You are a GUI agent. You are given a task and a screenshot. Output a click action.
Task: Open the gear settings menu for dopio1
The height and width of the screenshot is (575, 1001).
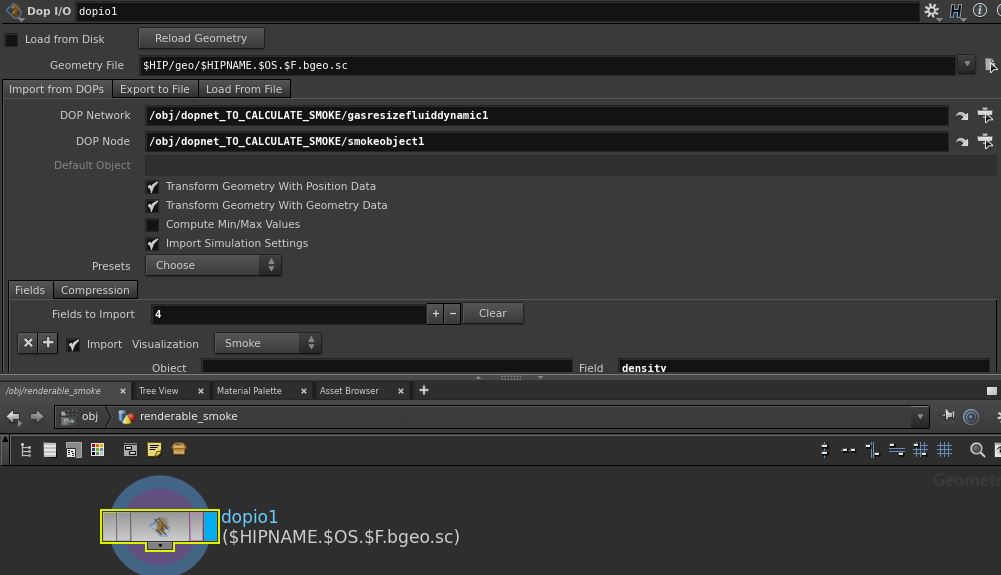[931, 11]
